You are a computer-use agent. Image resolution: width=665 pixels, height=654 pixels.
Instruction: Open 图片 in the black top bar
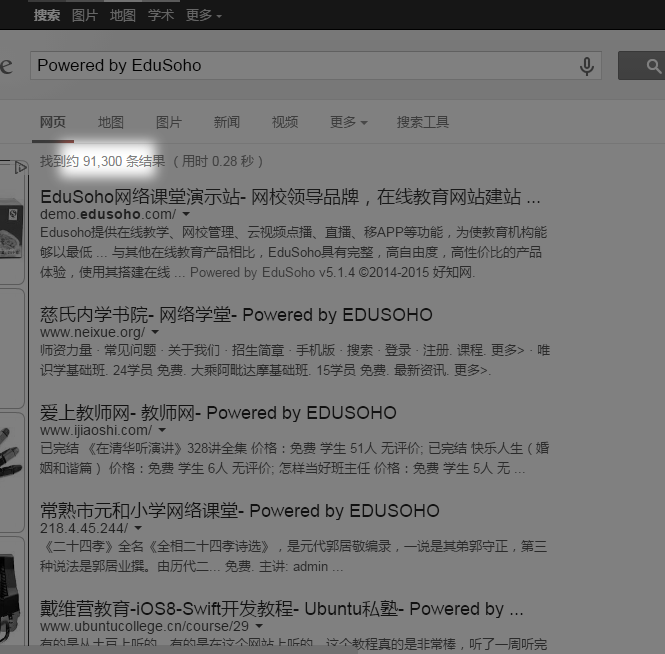[x=85, y=15]
